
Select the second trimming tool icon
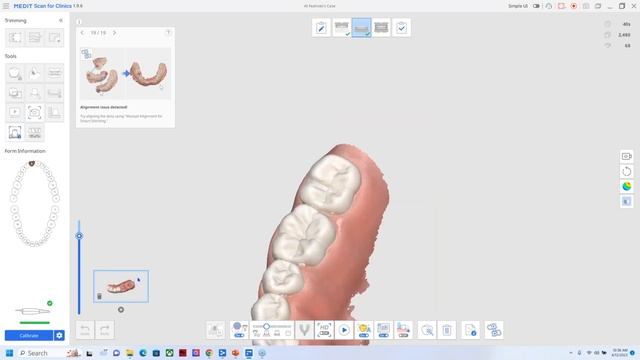[x=35, y=38]
